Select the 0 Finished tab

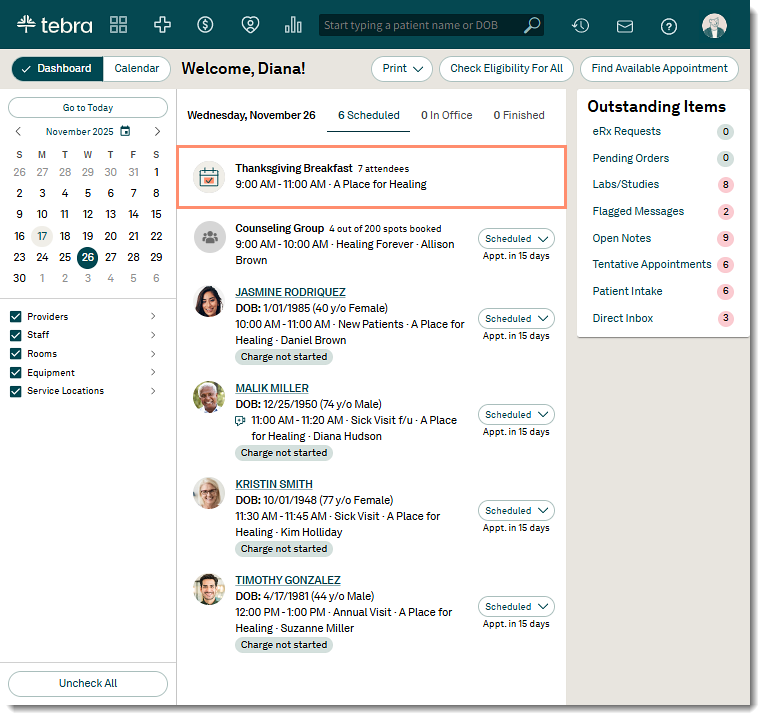point(519,115)
